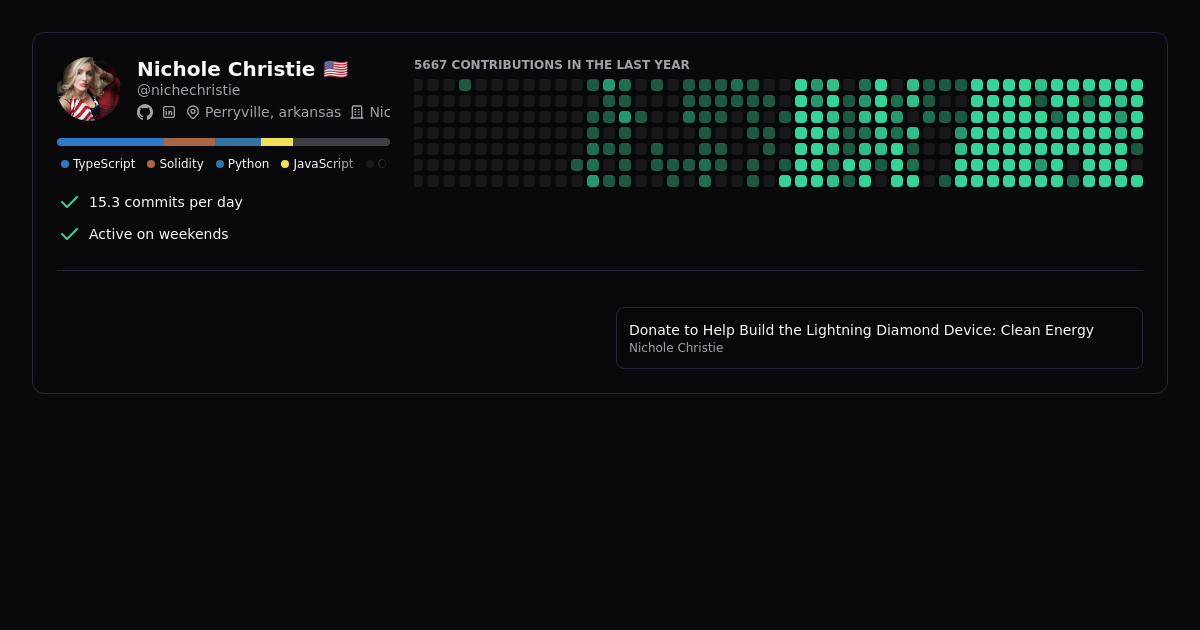
Task: Click the Nichole Christie name heading
Action: click(x=226, y=69)
